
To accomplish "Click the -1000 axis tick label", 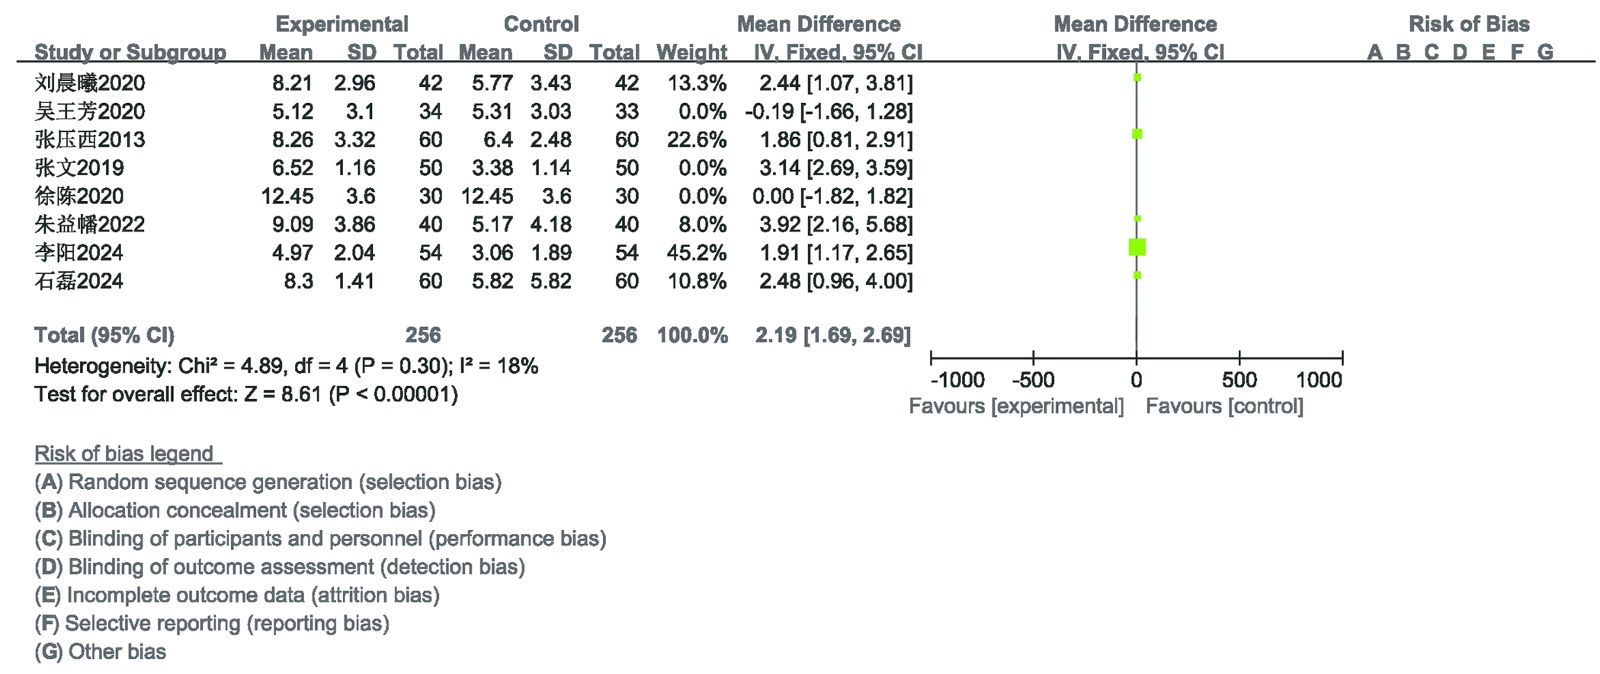I will pos(957,380).
